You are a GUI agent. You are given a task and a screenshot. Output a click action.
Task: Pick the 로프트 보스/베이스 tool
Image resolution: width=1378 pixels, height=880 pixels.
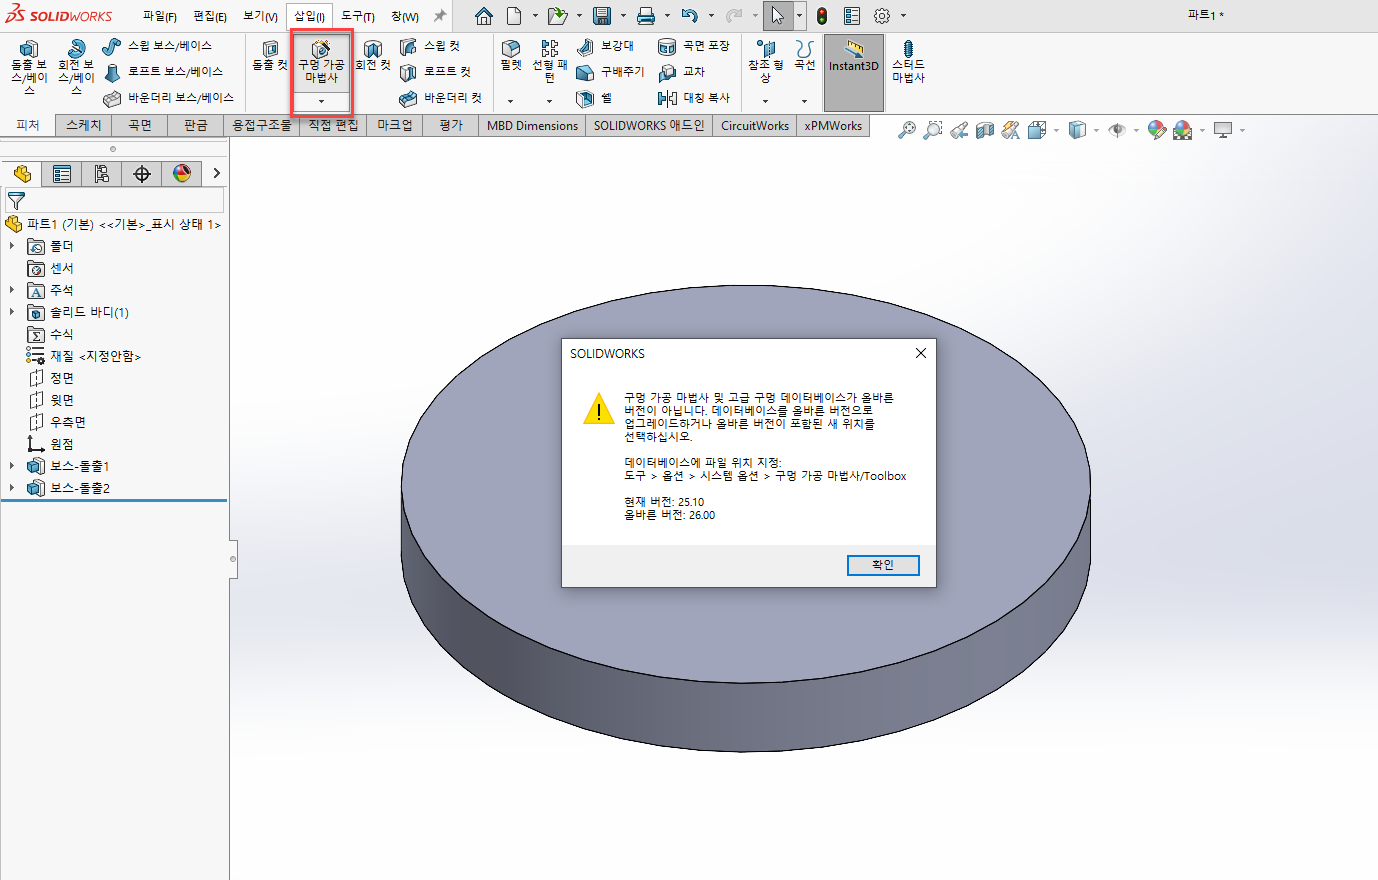163,72
